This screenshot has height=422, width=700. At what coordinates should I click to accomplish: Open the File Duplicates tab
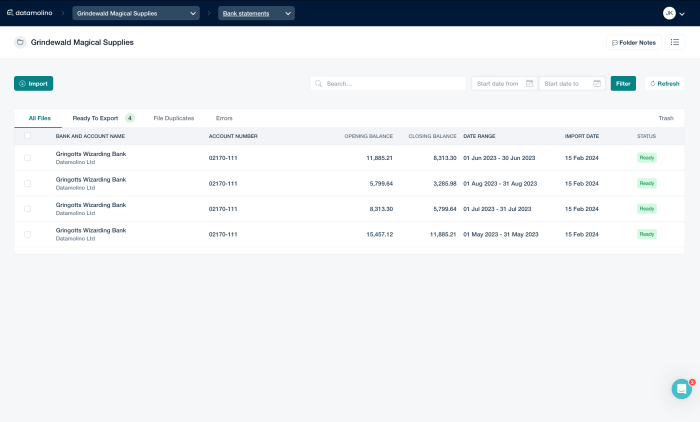(174, 118)
